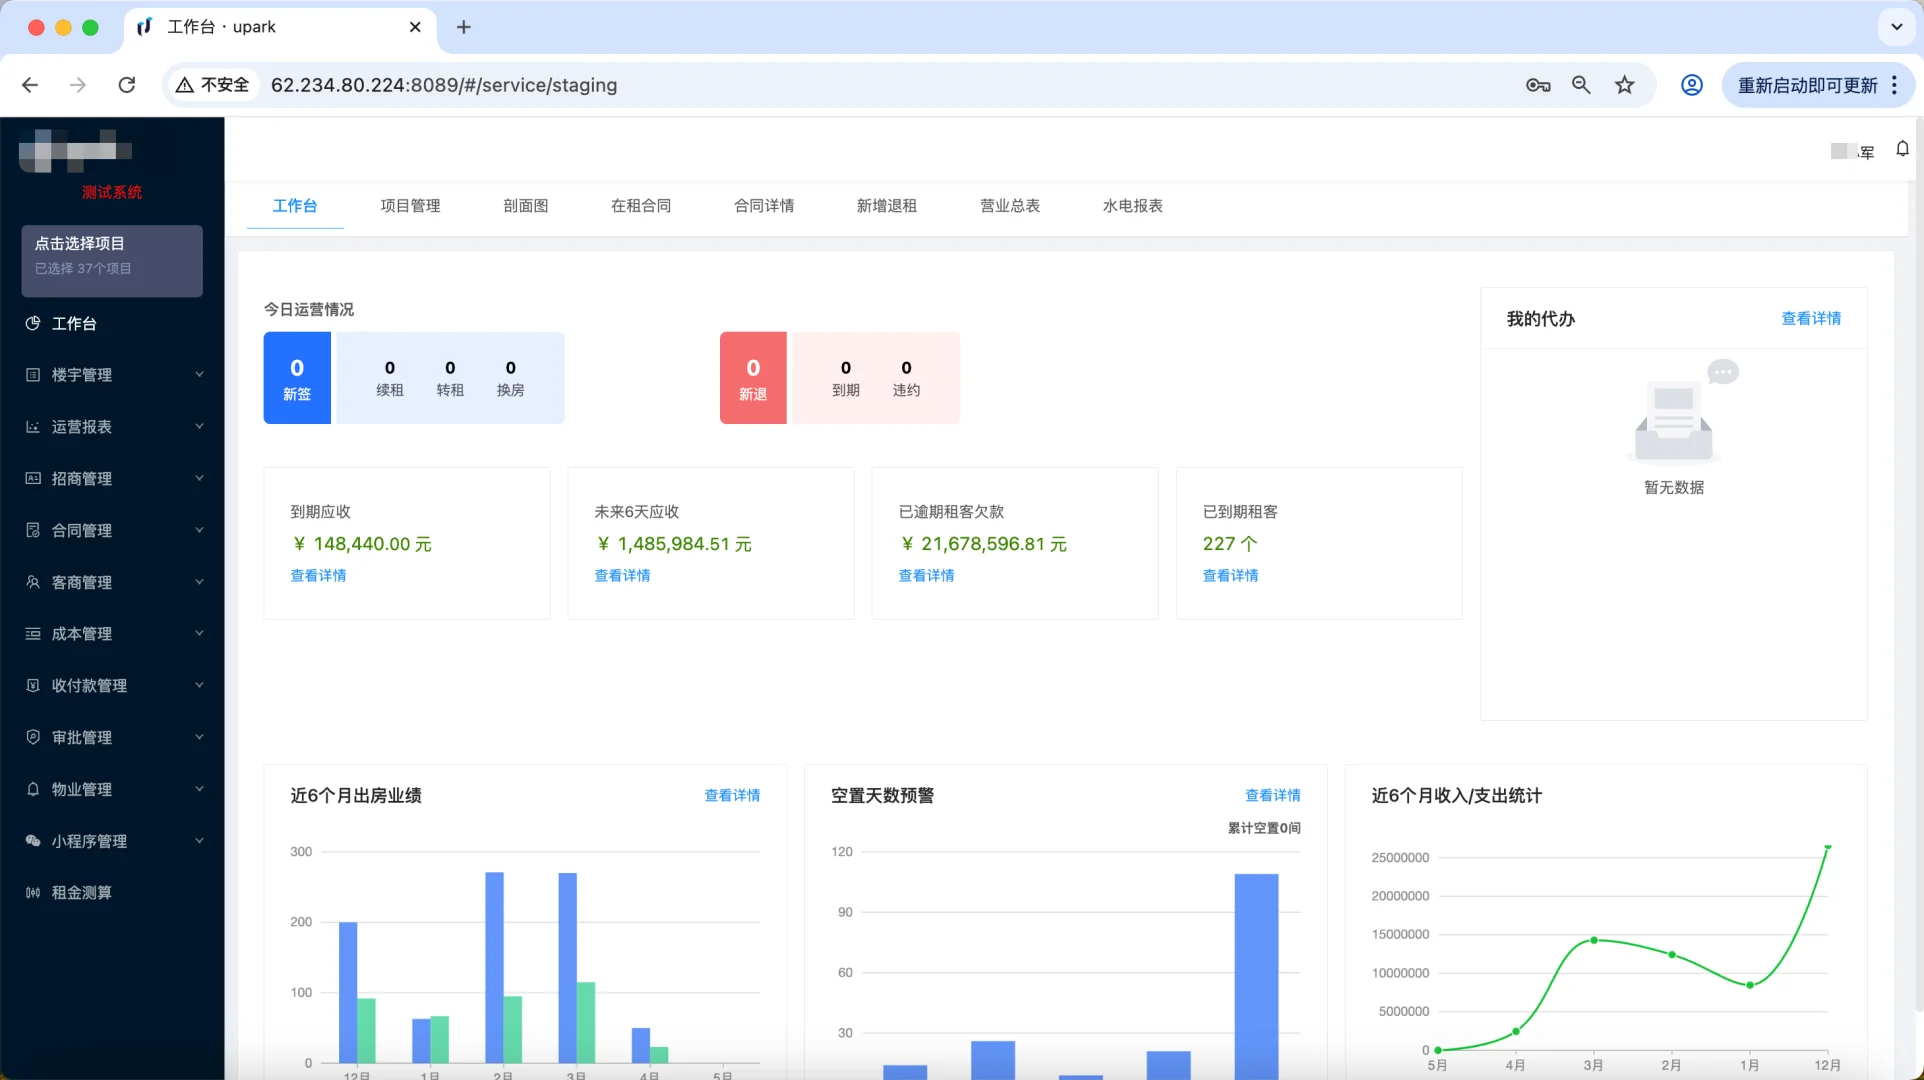The image size is (1924, 1080).
Task: Select the 楼宇管理 building icon in sidebar
Action: (x=33, y=375)
